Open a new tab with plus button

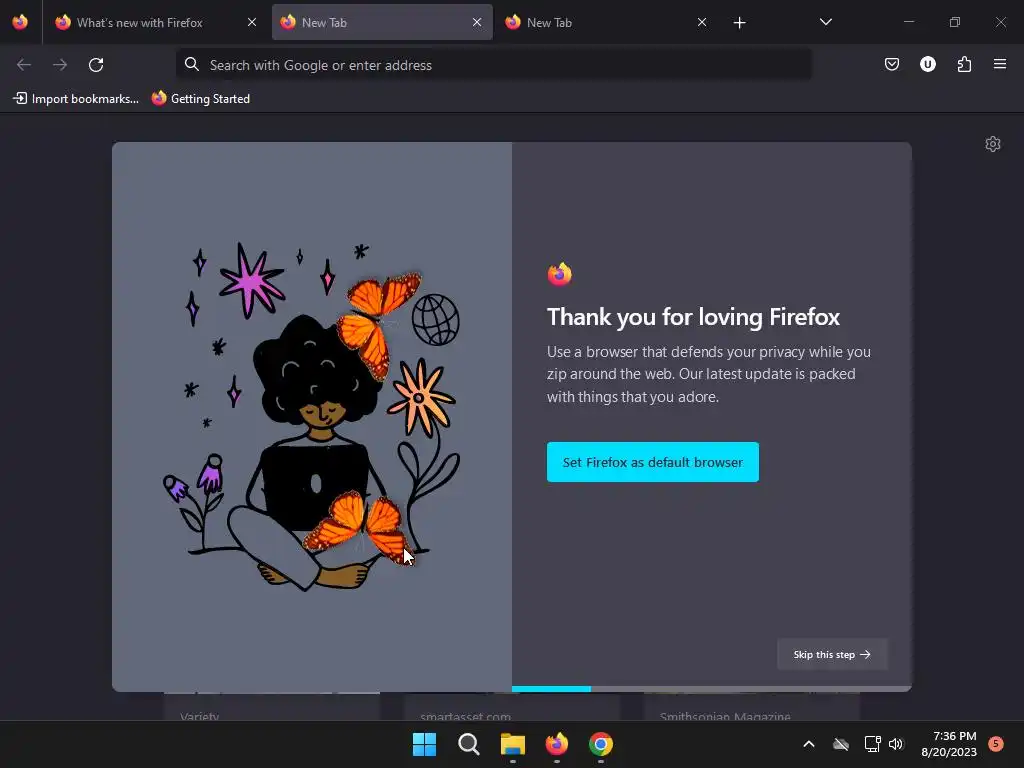coord(739,23)
